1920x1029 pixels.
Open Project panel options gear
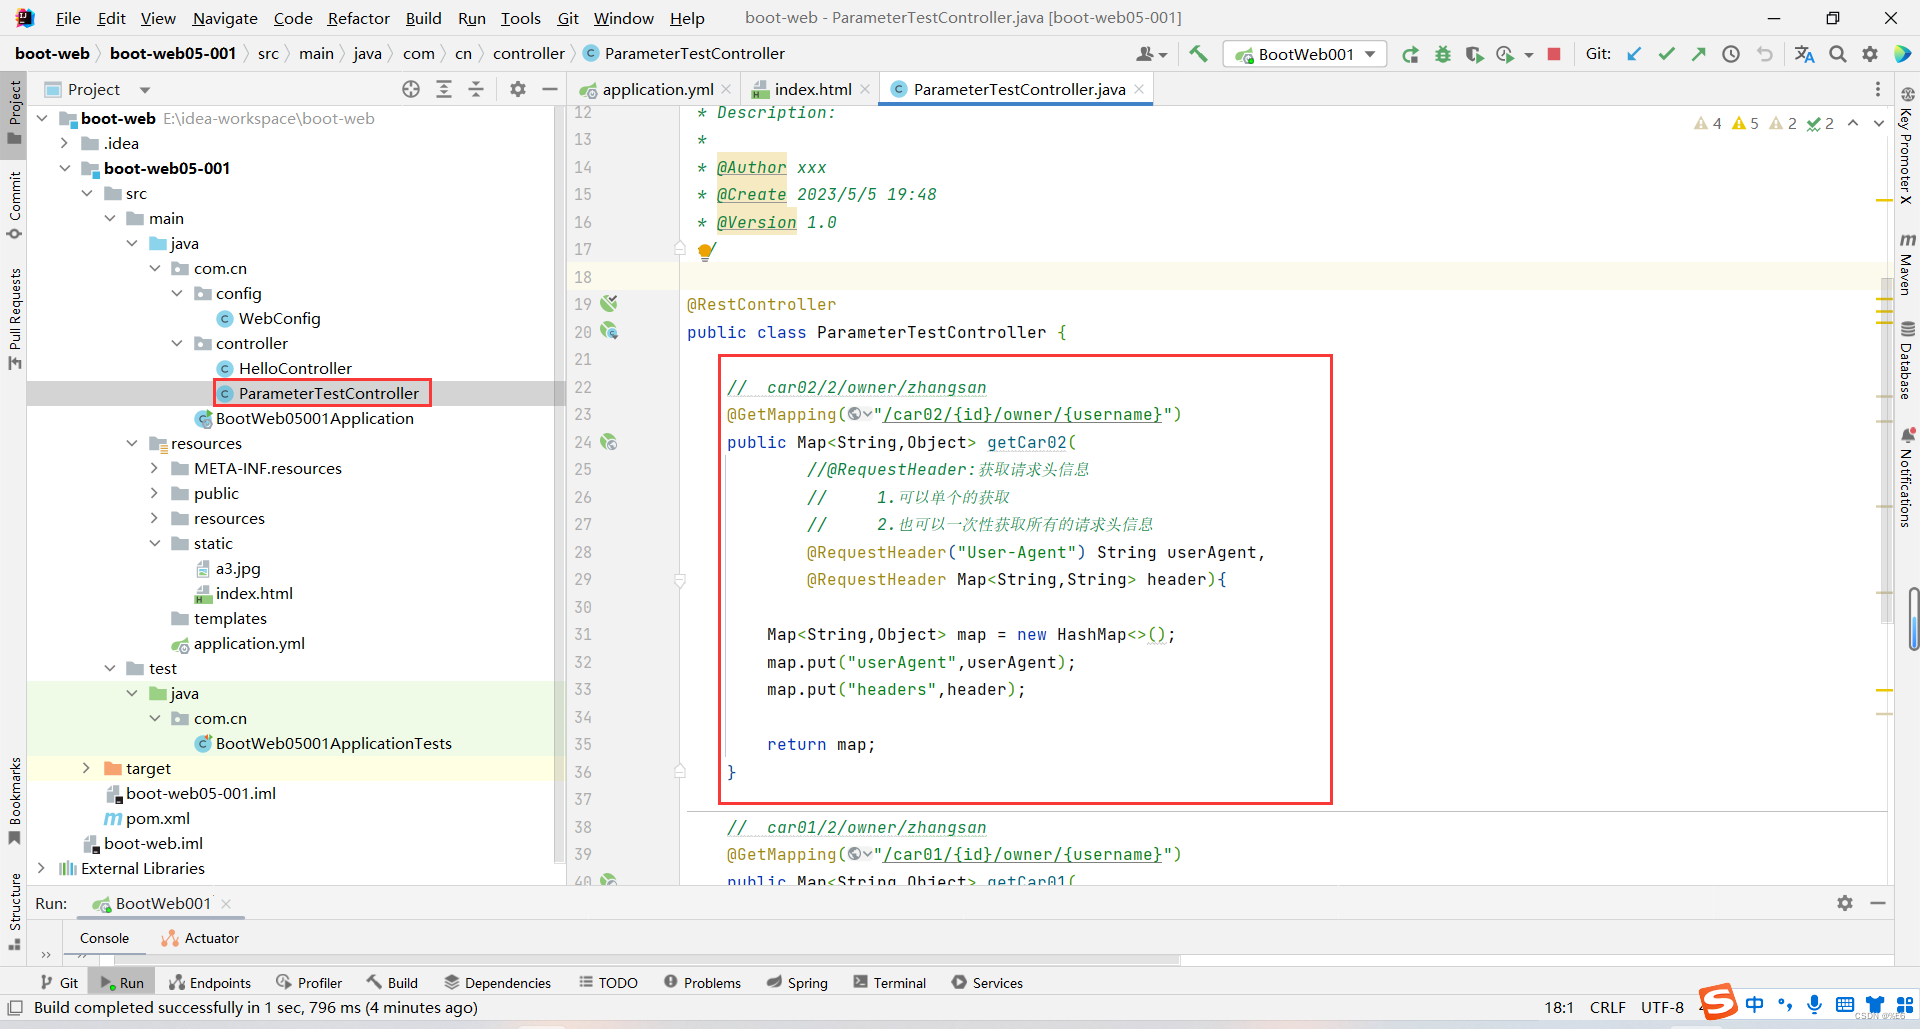(x=517, y=89)
